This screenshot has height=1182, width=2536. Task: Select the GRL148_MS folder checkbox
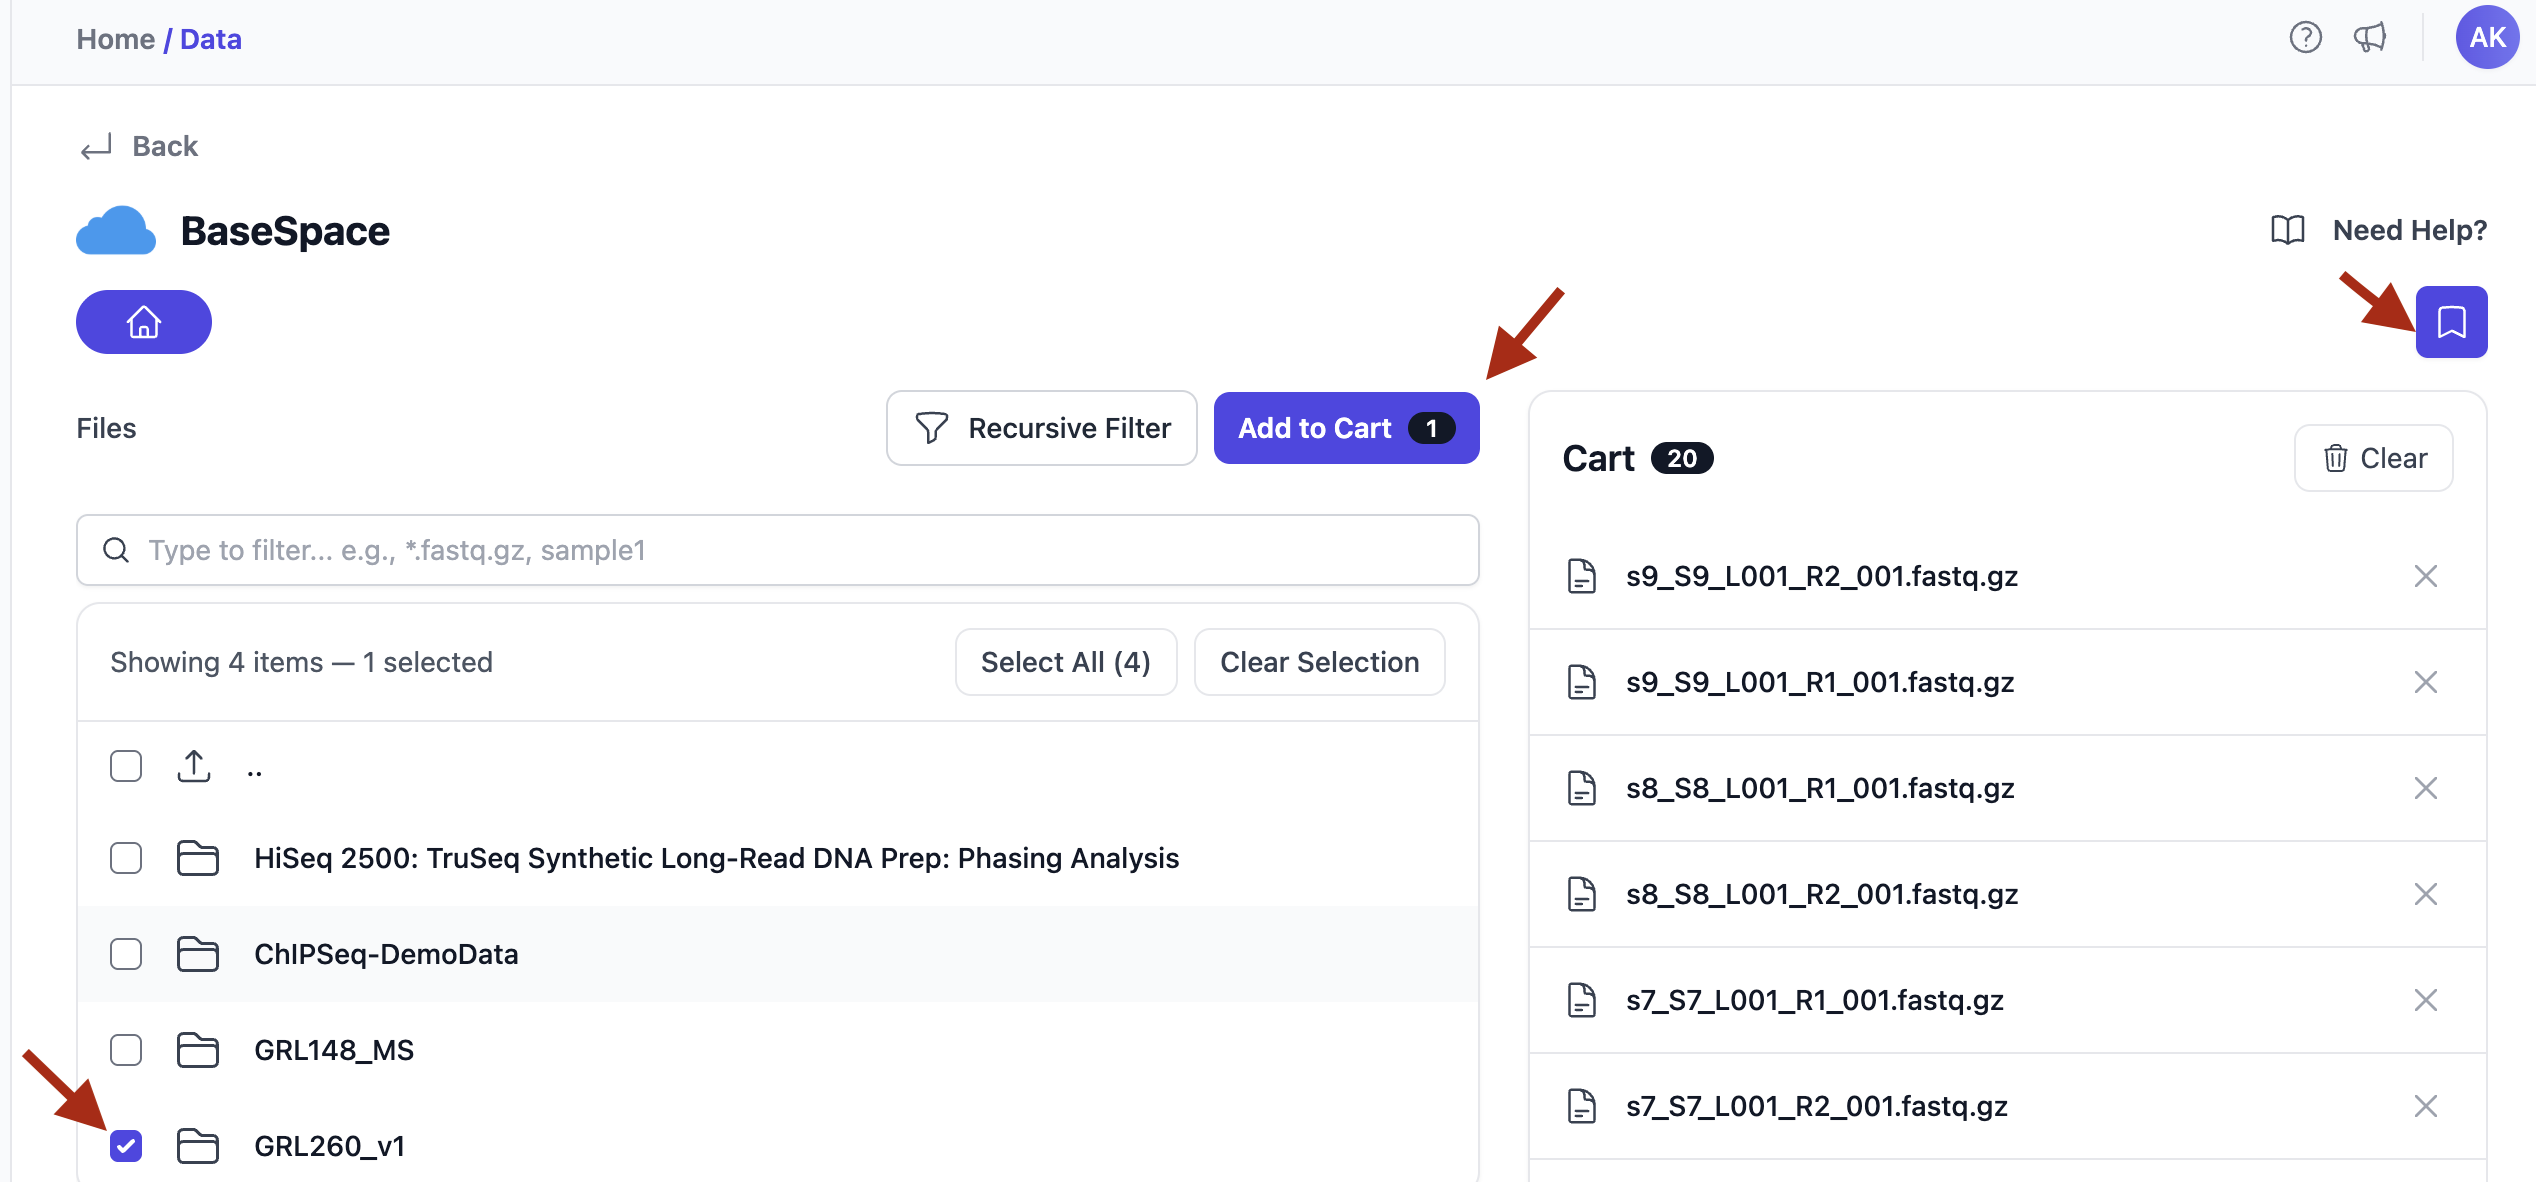pyautogui.click(x=126, y=1050)
